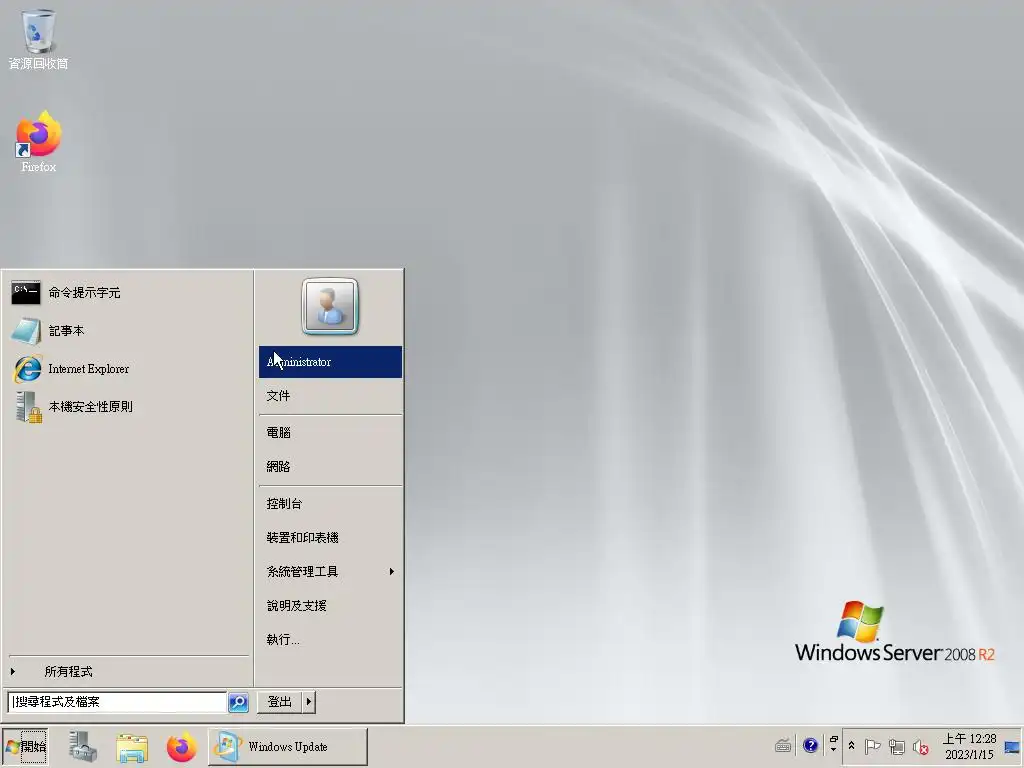1024x768 pixels.
Task: Focus the 搜尋程式及檔案 search box
Action: click(118, 702)
